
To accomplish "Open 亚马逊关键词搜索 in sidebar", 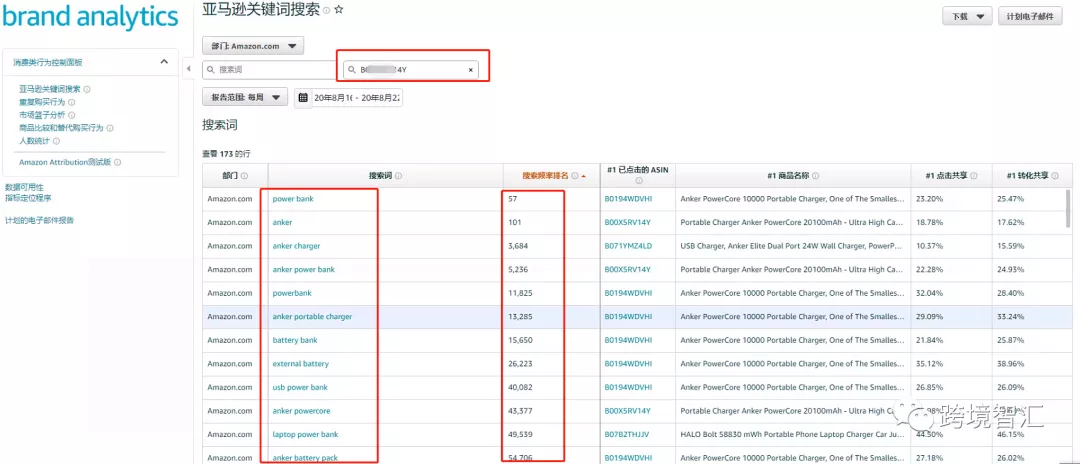I will [50, 89].
